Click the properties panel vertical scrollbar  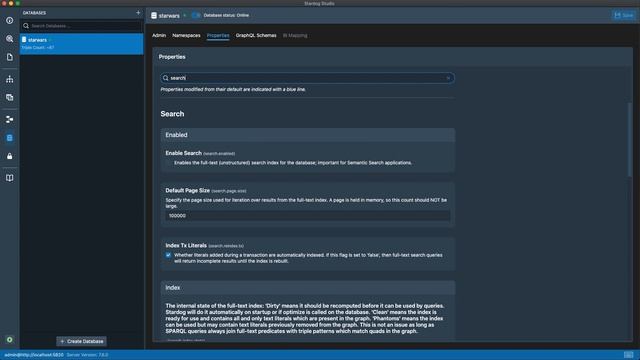[630, 139]
